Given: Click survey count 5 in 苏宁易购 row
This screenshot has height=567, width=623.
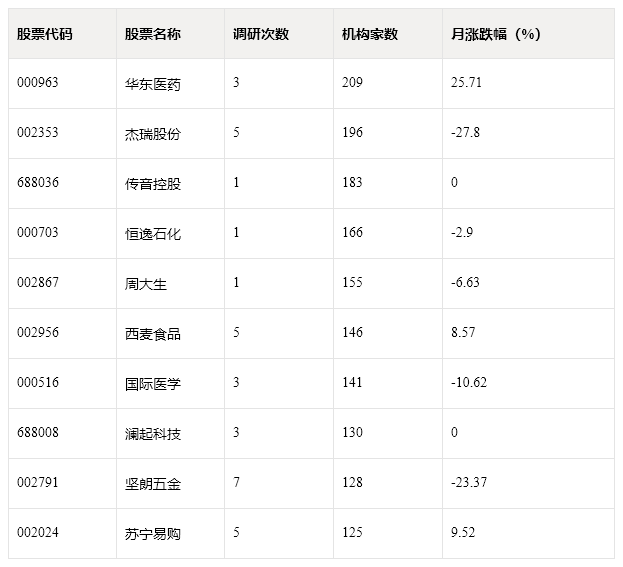Looking at the screenshot, I should click(x=236, y=532).
